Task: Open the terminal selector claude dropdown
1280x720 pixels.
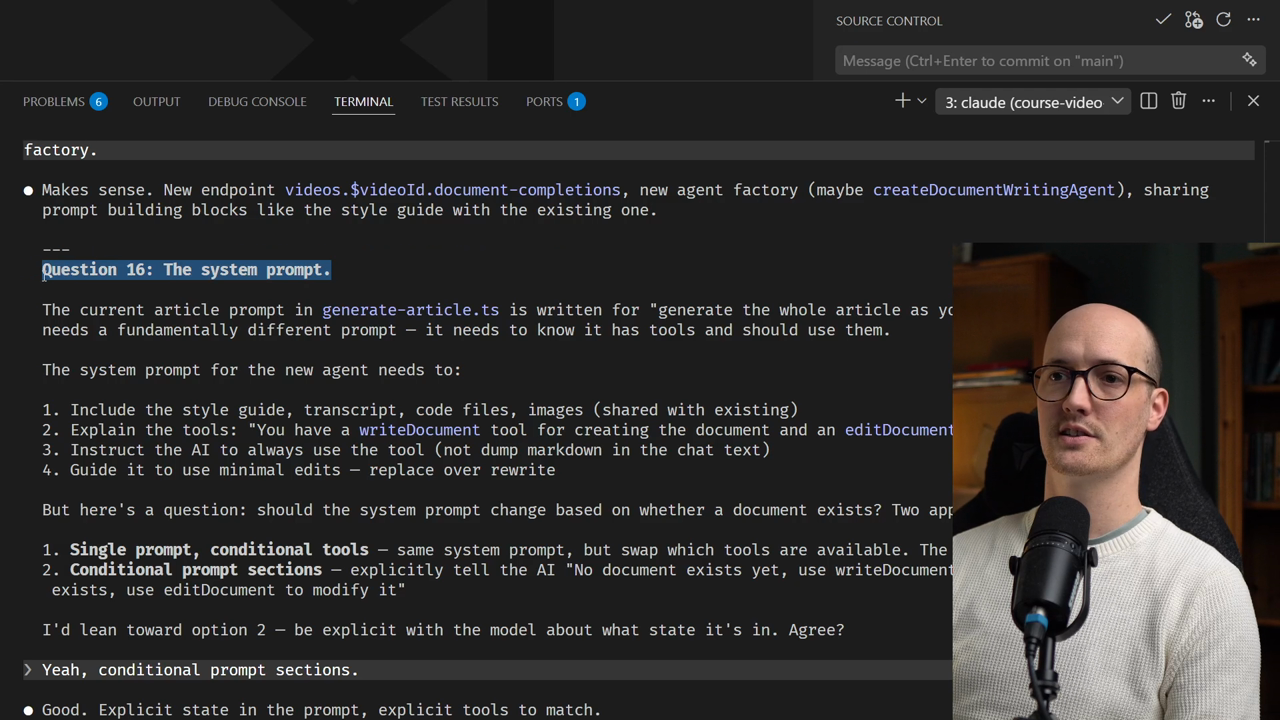Action: pyautogui.click(x=1034, y=102)
